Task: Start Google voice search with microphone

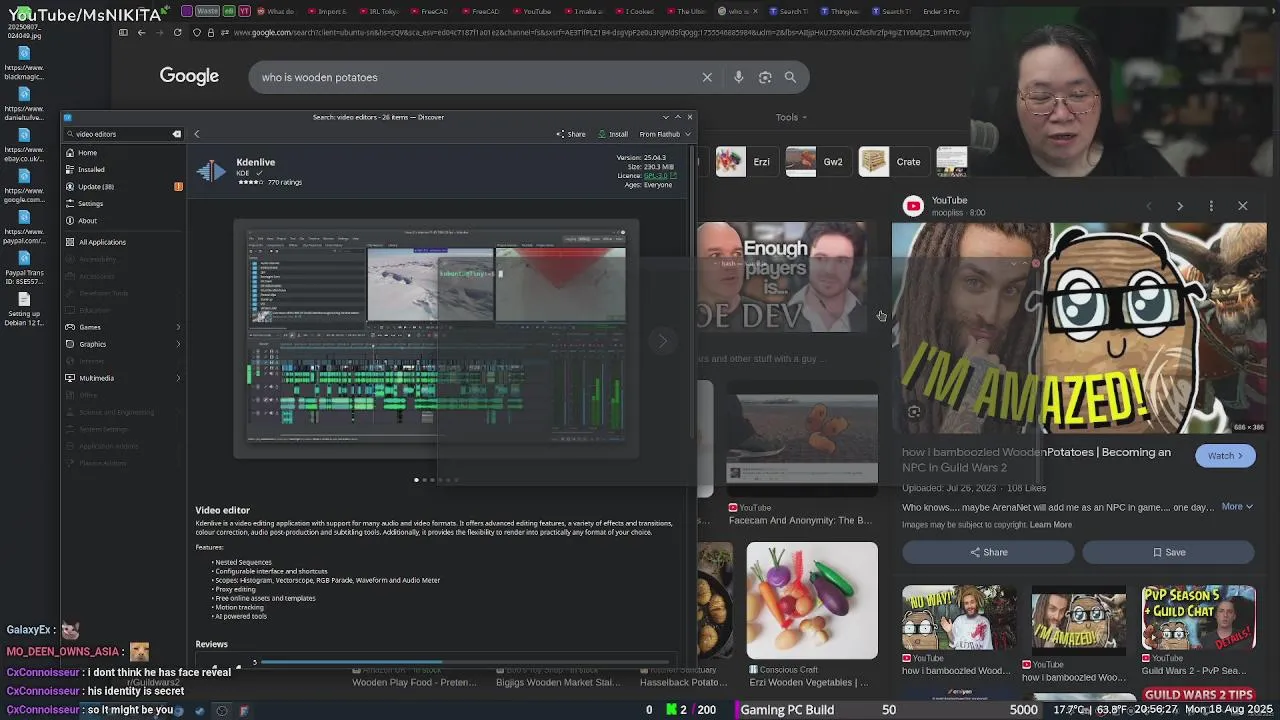Action: tap(738, 77)
